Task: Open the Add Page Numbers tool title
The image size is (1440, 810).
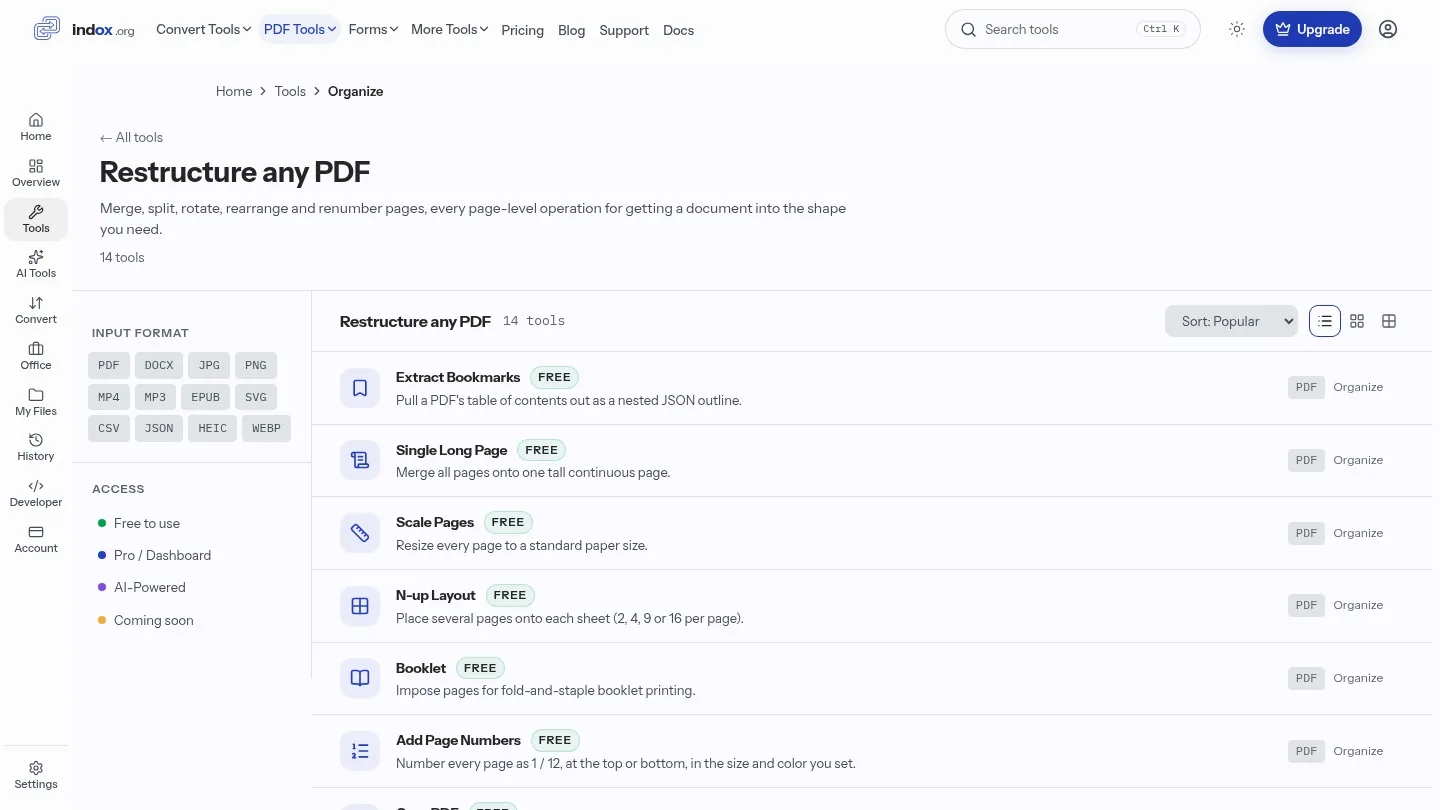Action: point(458,740)
